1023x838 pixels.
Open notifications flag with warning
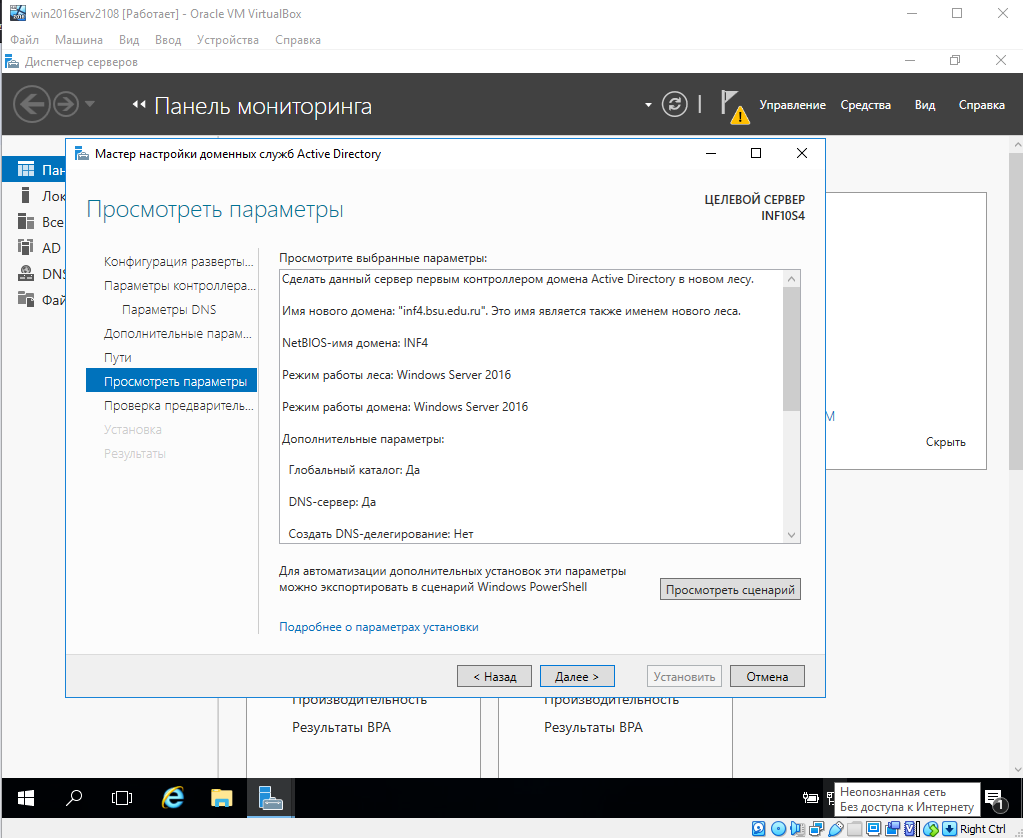tap(735, 106)
